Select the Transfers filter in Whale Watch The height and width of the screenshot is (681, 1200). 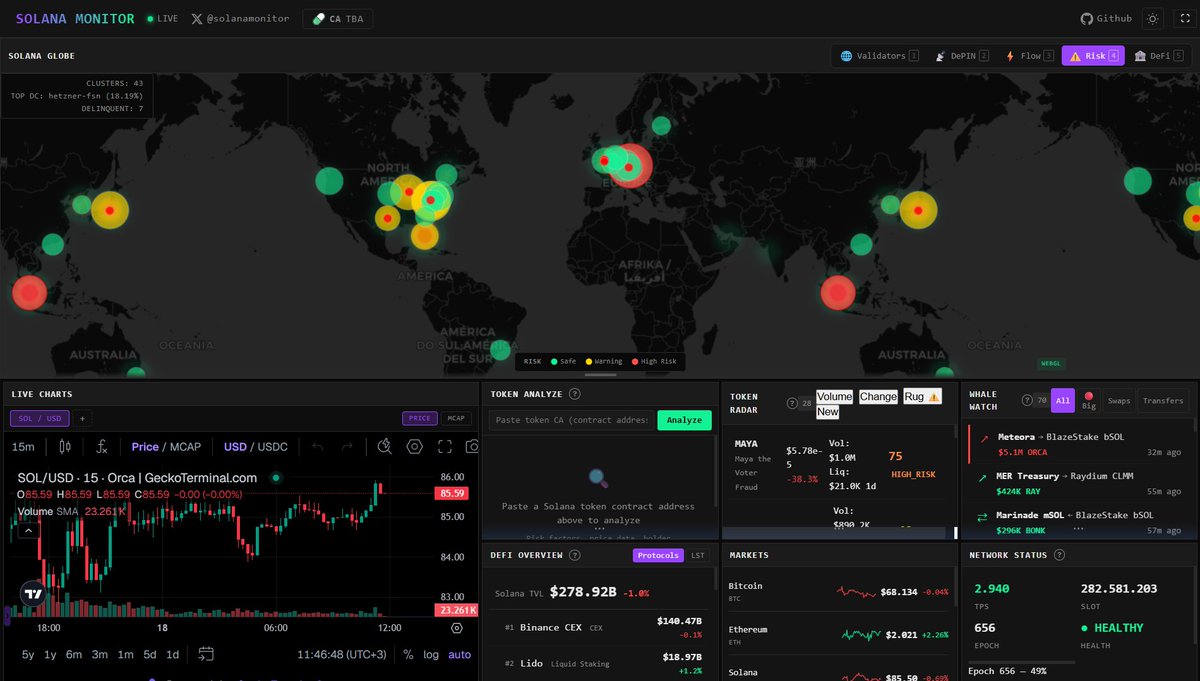(x=1163, y=400)
